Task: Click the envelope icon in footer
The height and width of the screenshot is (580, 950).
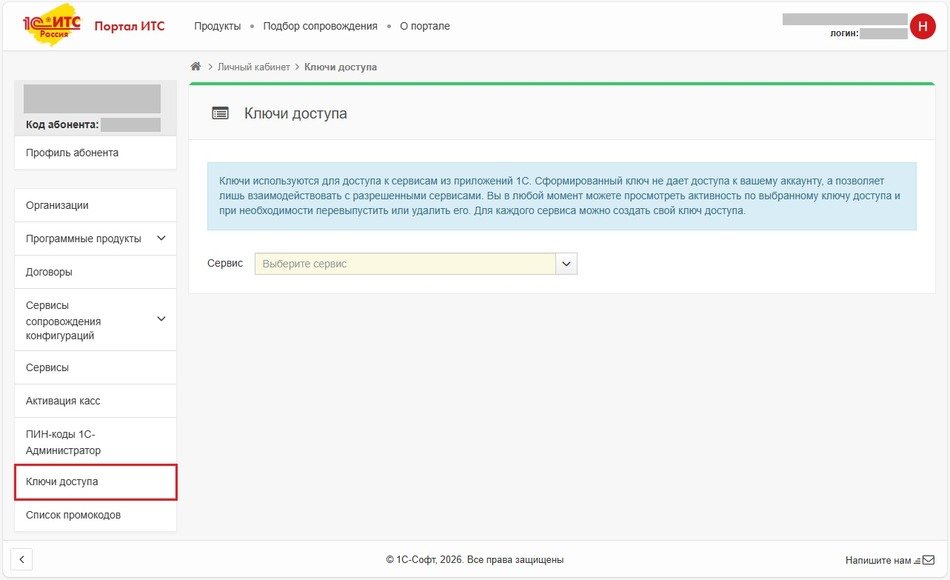Action: (928, 560)
